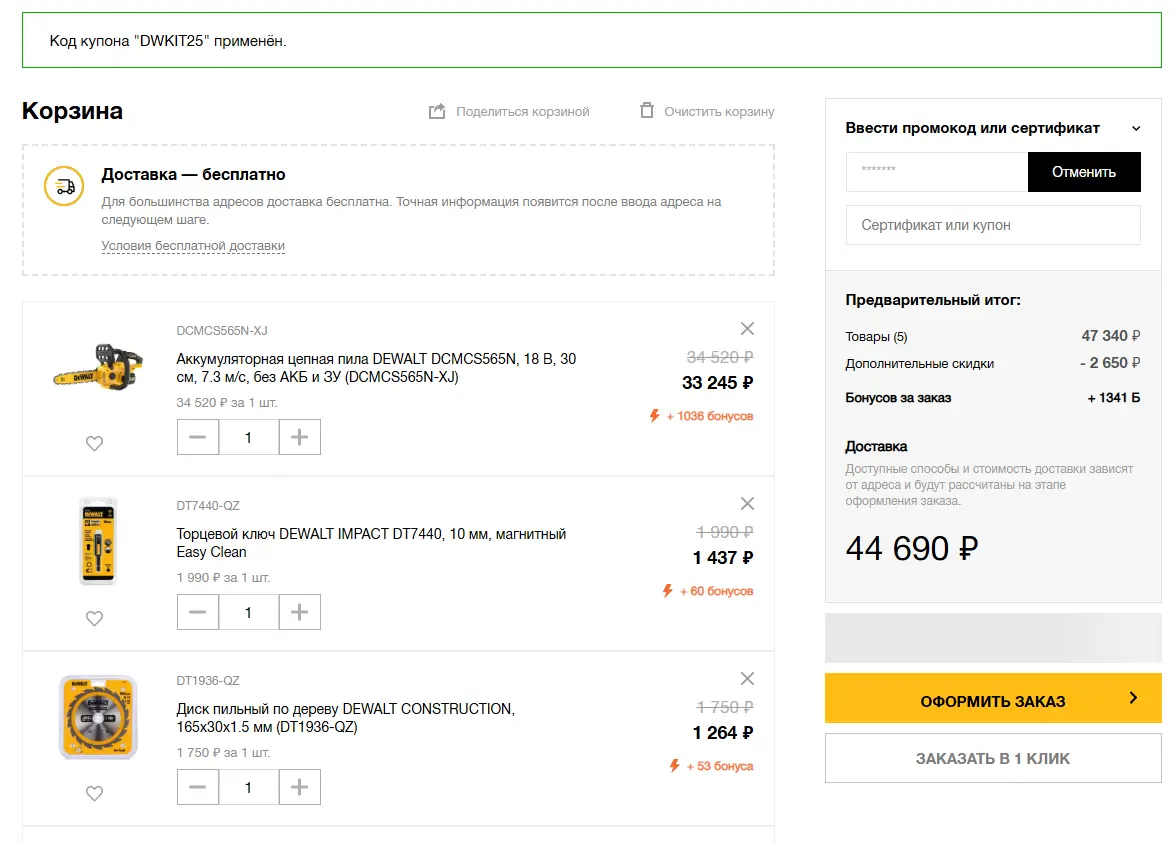Image resolution: width=1173 pixels, height=843 pixels.
Task: Click the discounted price '1 264 ₽'
Action: click(723, 733)
